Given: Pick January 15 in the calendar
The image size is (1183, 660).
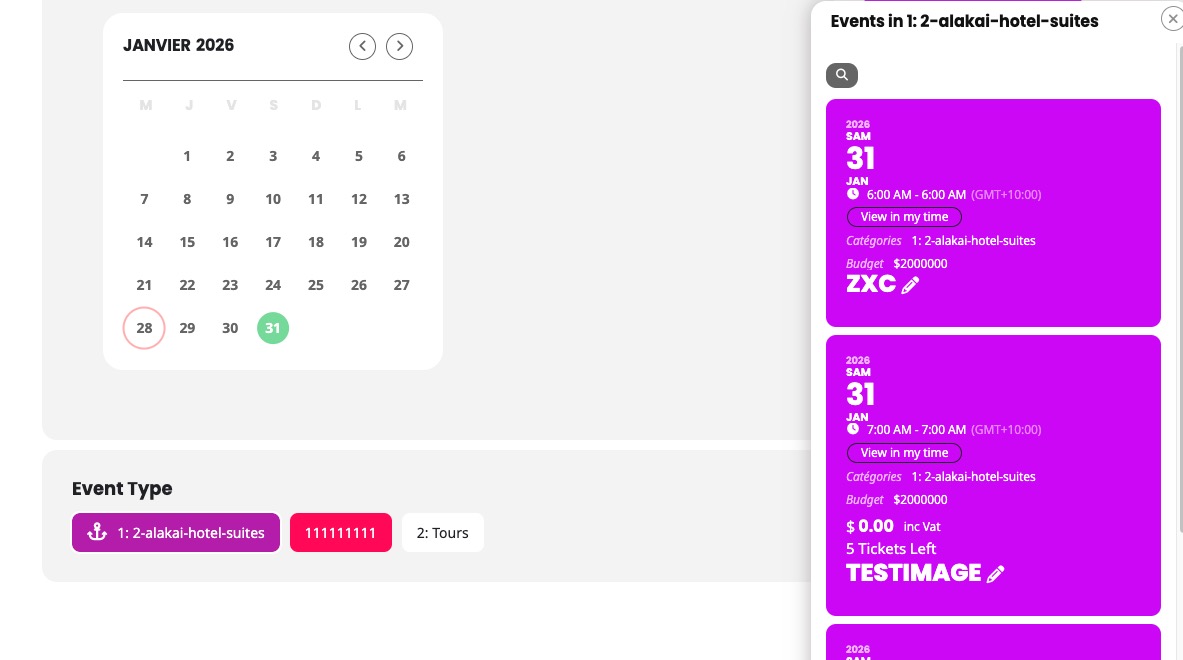Looking at the screenshot, I should coord(187,242).
